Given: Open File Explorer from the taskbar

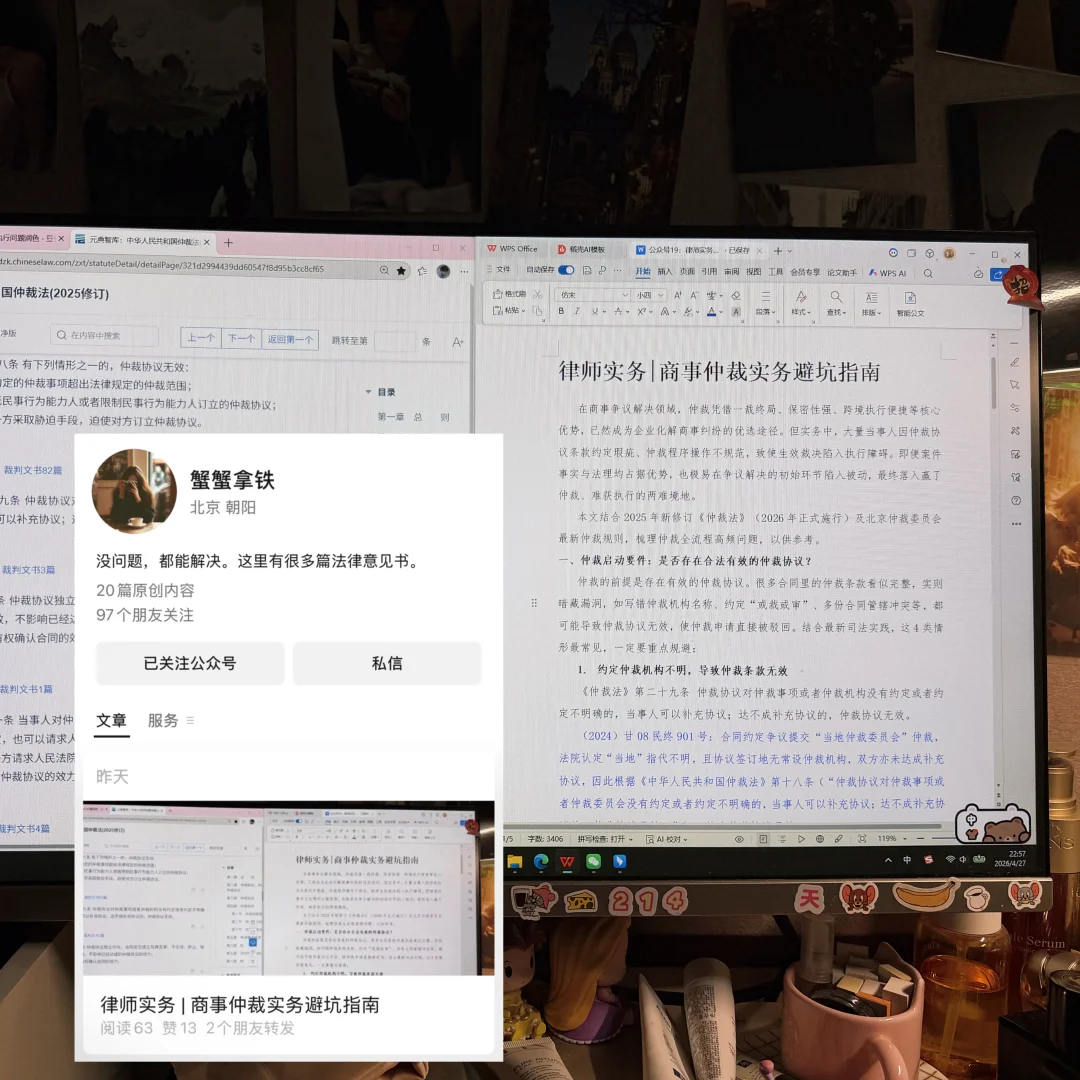Looking at the screenshot, I should (515, 861).
